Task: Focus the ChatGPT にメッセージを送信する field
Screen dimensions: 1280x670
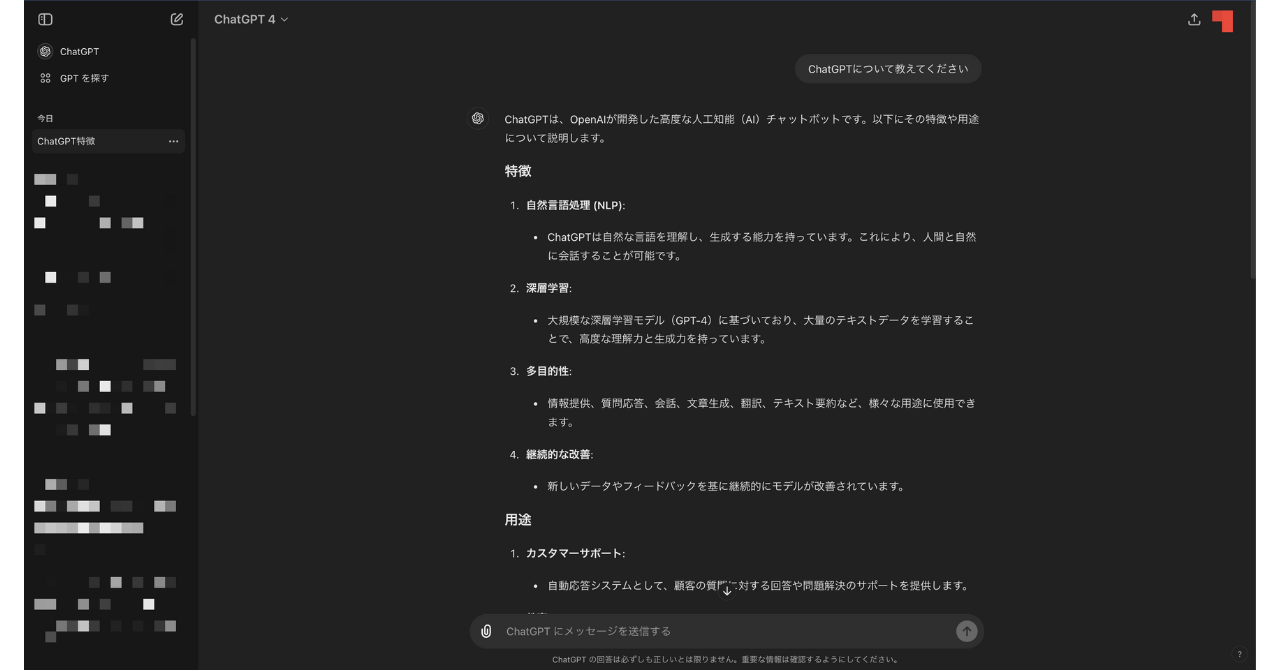Action: 720,631
